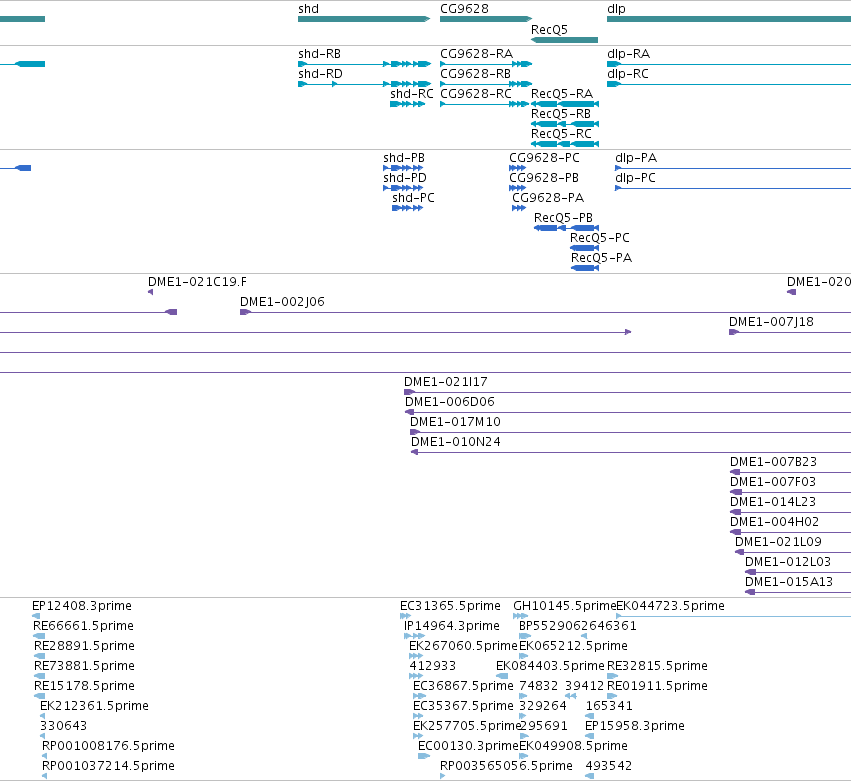Open the CG9628-RA transcript feature
The image size is (851, 781).
[x=486, y=64]
